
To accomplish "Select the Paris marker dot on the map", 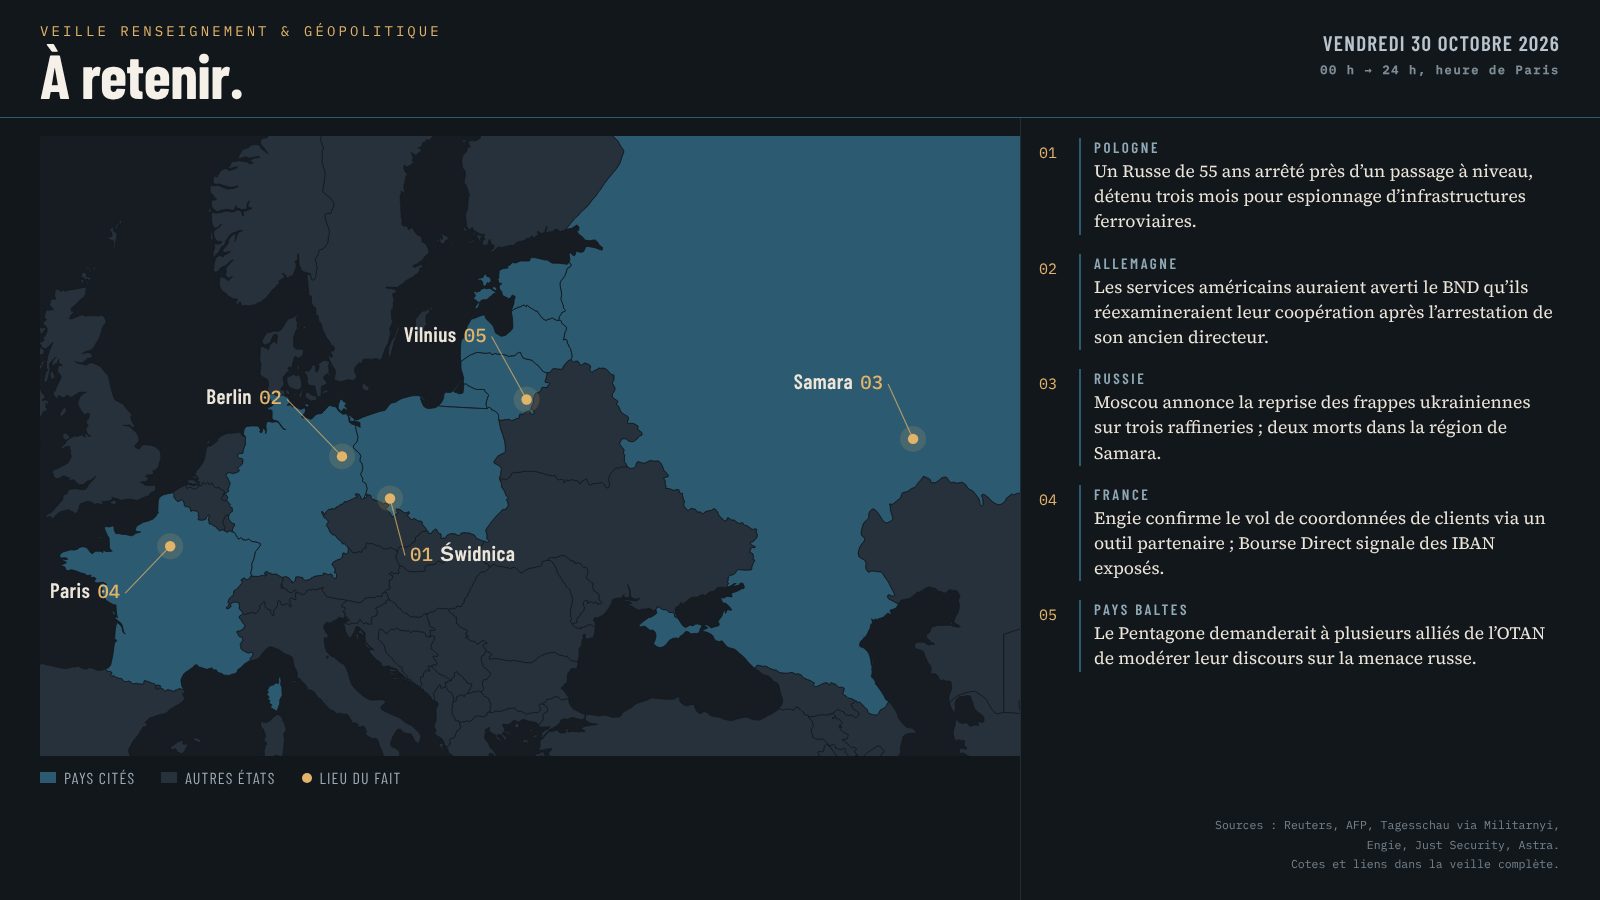I will (x=170, y=546).
